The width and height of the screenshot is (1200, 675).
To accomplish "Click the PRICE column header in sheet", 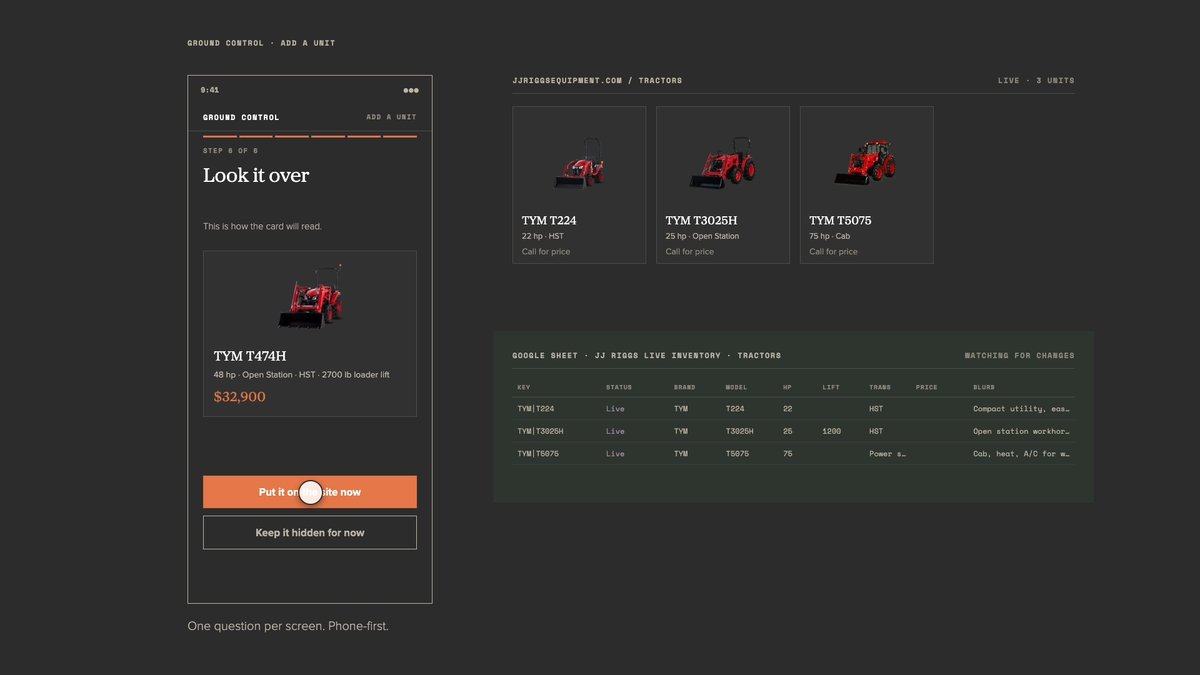I will (926, 387).
